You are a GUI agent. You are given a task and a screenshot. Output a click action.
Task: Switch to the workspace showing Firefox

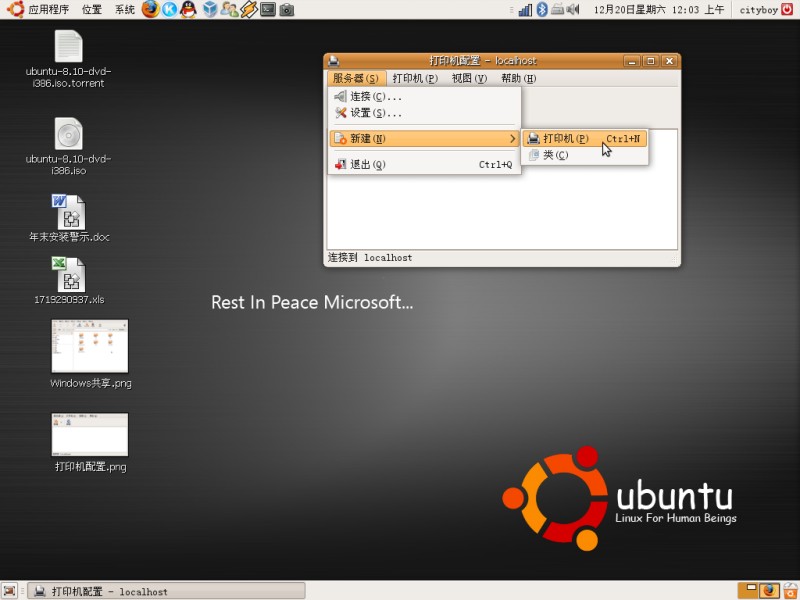[x=769, y=591]
